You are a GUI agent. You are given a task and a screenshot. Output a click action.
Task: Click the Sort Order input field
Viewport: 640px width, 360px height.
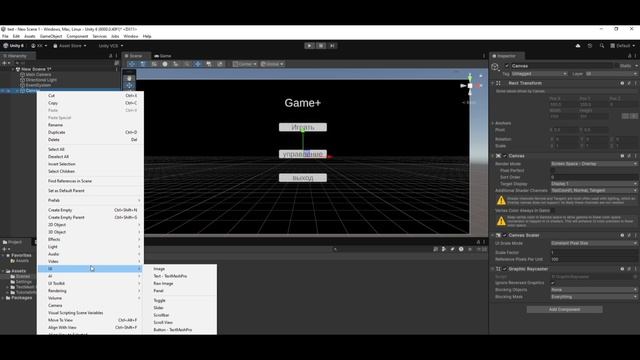(594, 178)
